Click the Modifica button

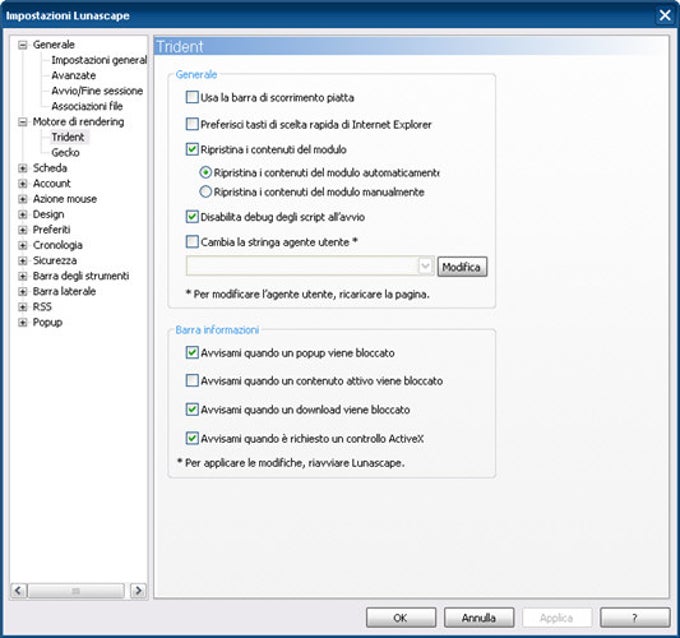462,266
